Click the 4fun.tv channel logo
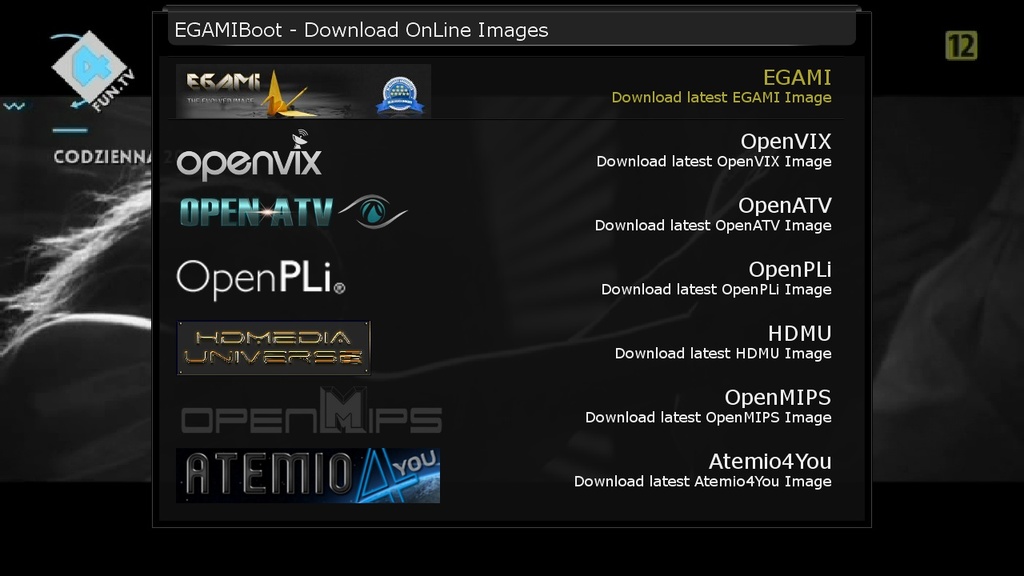 [x=93, y=71]
